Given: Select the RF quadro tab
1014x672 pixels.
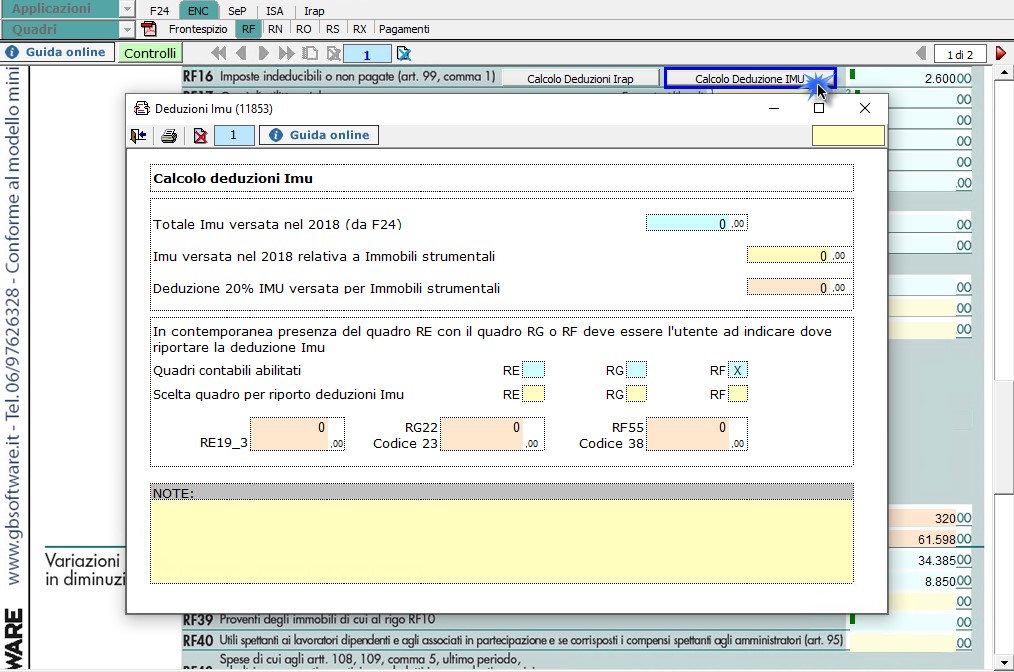Looking at the screenshot, I should (248, 29).
